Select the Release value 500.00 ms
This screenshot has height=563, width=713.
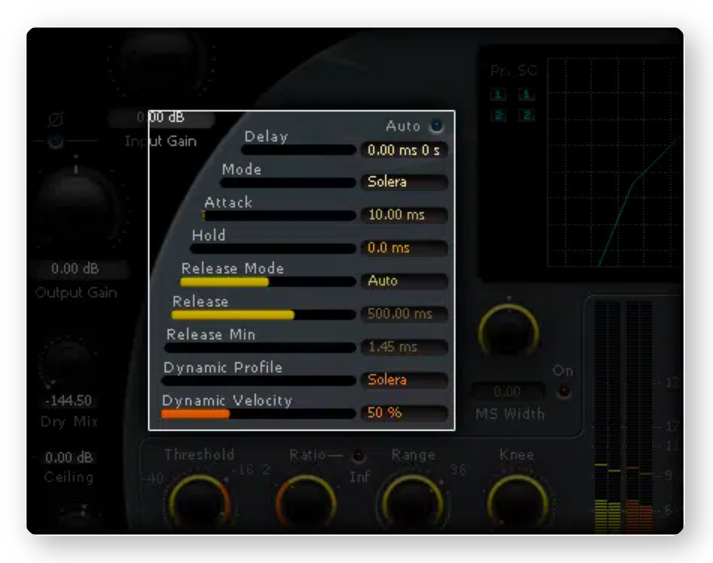click(404, 314)
